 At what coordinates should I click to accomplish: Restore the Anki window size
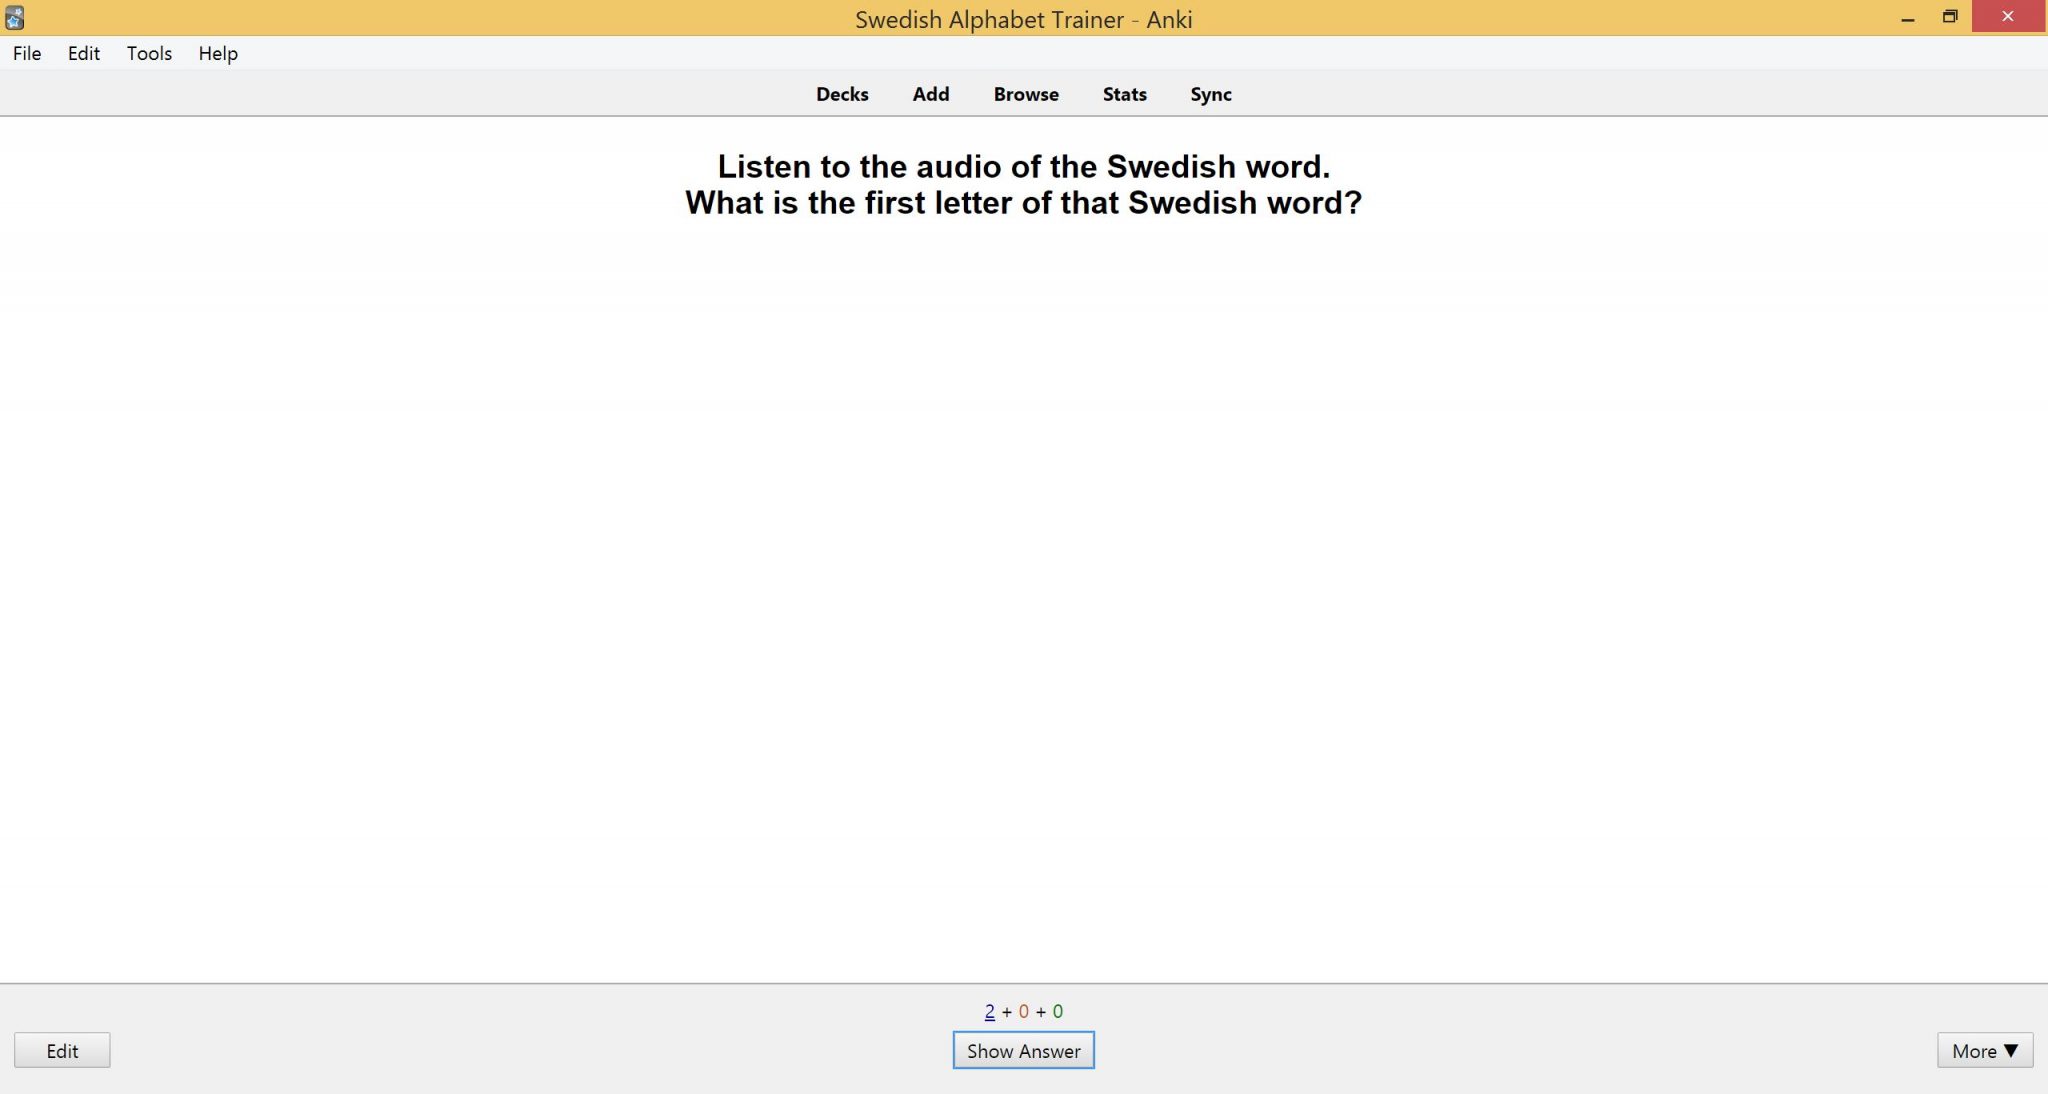[1948, 17]
